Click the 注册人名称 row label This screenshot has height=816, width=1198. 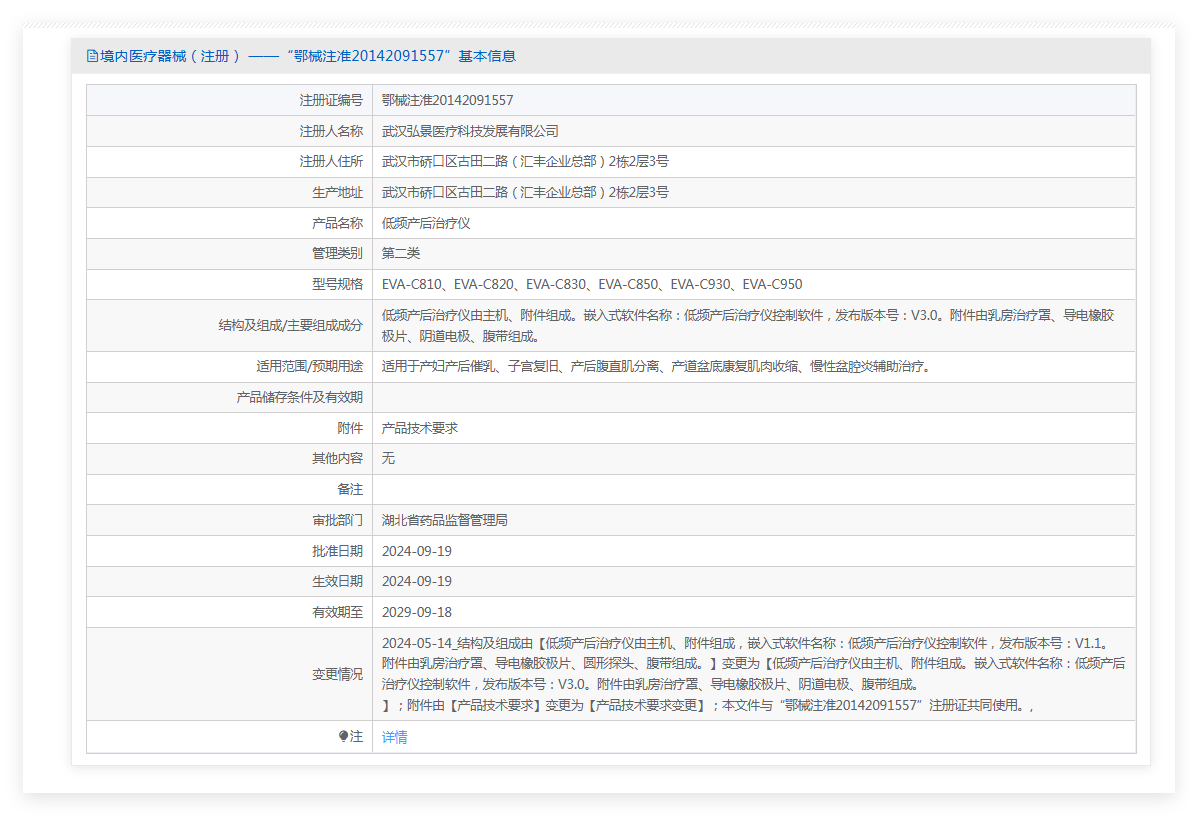(x=331, y=131)
